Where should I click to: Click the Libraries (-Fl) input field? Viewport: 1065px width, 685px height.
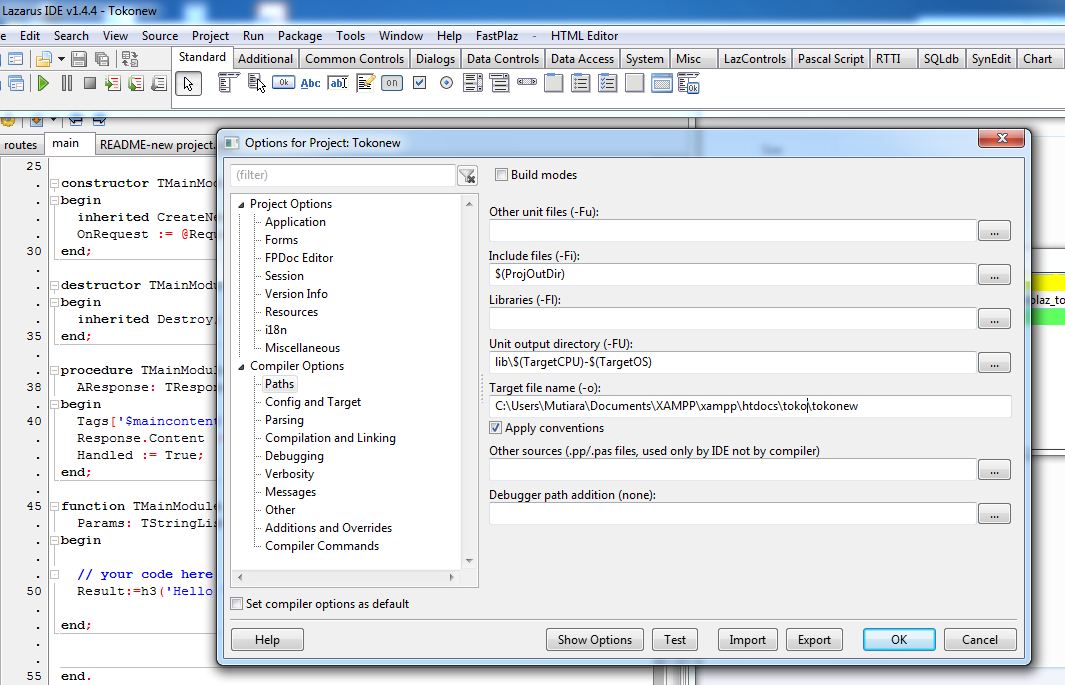[732, 318]
